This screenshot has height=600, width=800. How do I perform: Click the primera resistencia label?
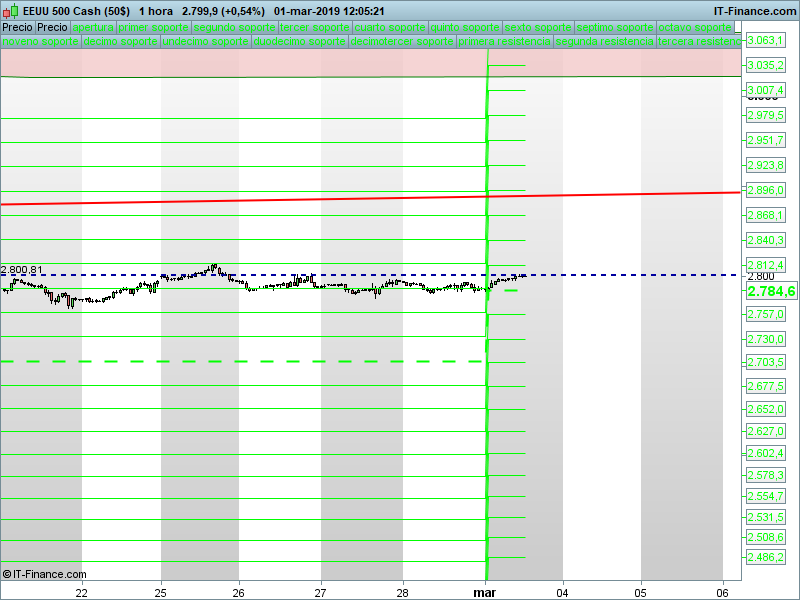point(505,42)
